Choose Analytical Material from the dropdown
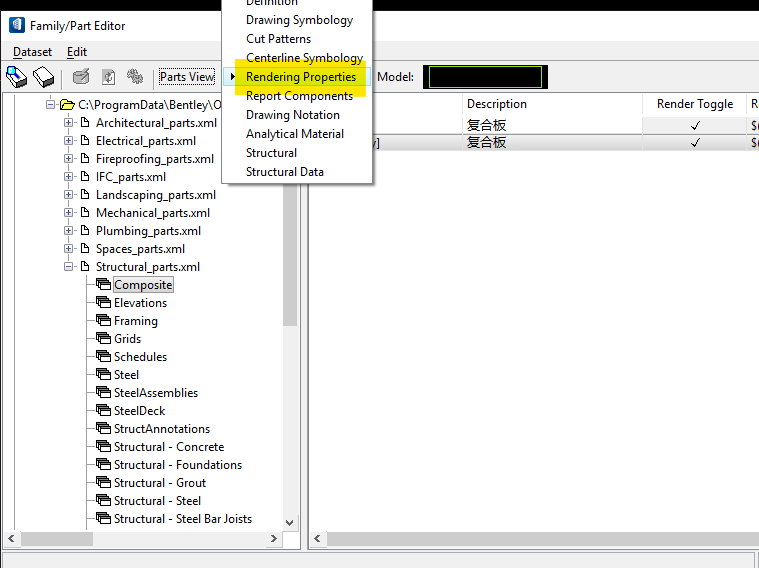The width and height of the screenshot is (759, 568). pyautogui.click(x=295, y=134)
